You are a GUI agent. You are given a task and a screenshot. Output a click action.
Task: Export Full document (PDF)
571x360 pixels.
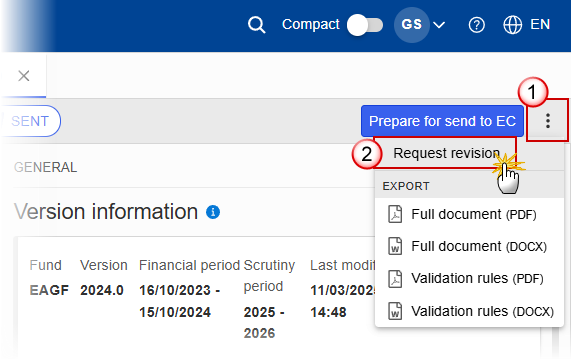(469, 214)
